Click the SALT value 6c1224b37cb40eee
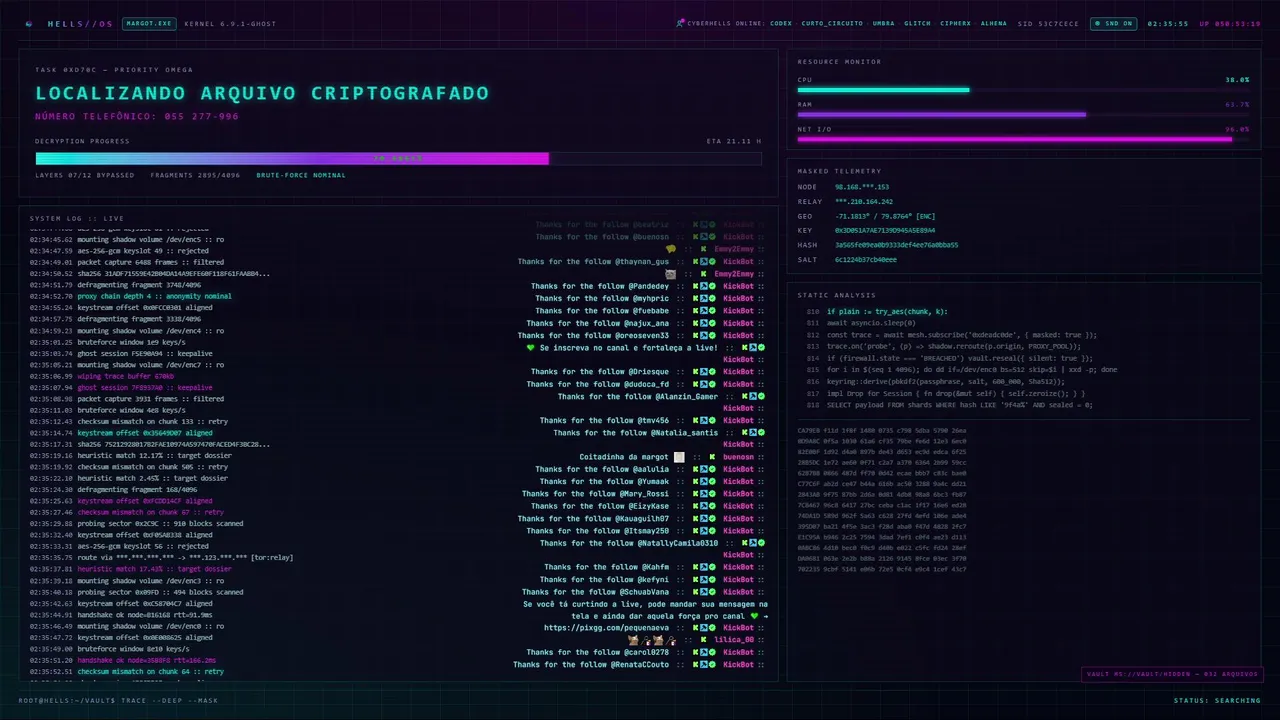Viewport: 1280px width, 720px height. [866, 259]
